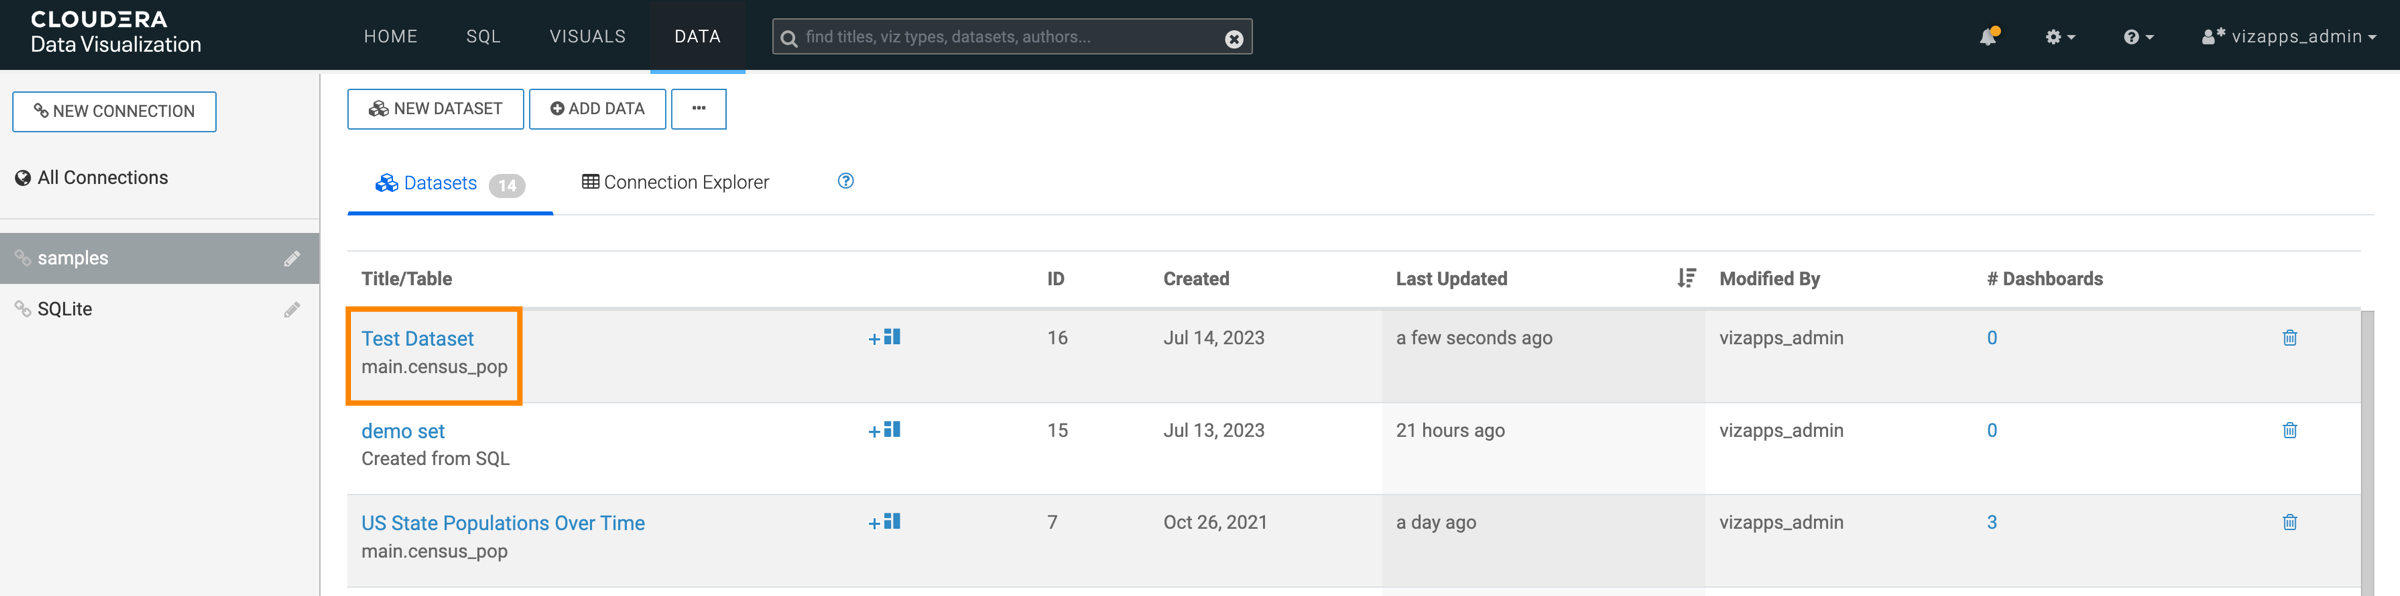2400x596 pixels.
Task: Toggle sort order on Last Updated column
Action: [1686, 278]
